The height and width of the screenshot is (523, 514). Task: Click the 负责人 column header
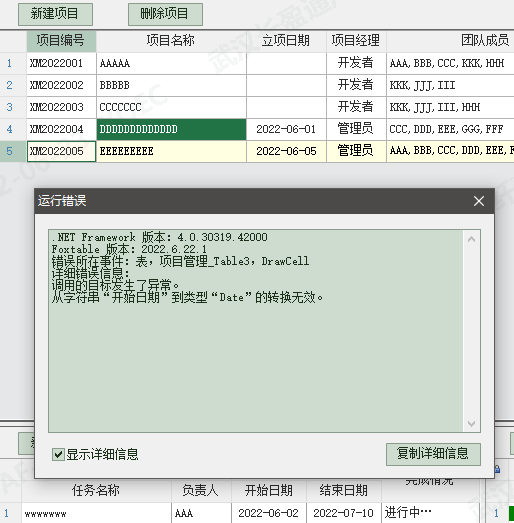201,490
